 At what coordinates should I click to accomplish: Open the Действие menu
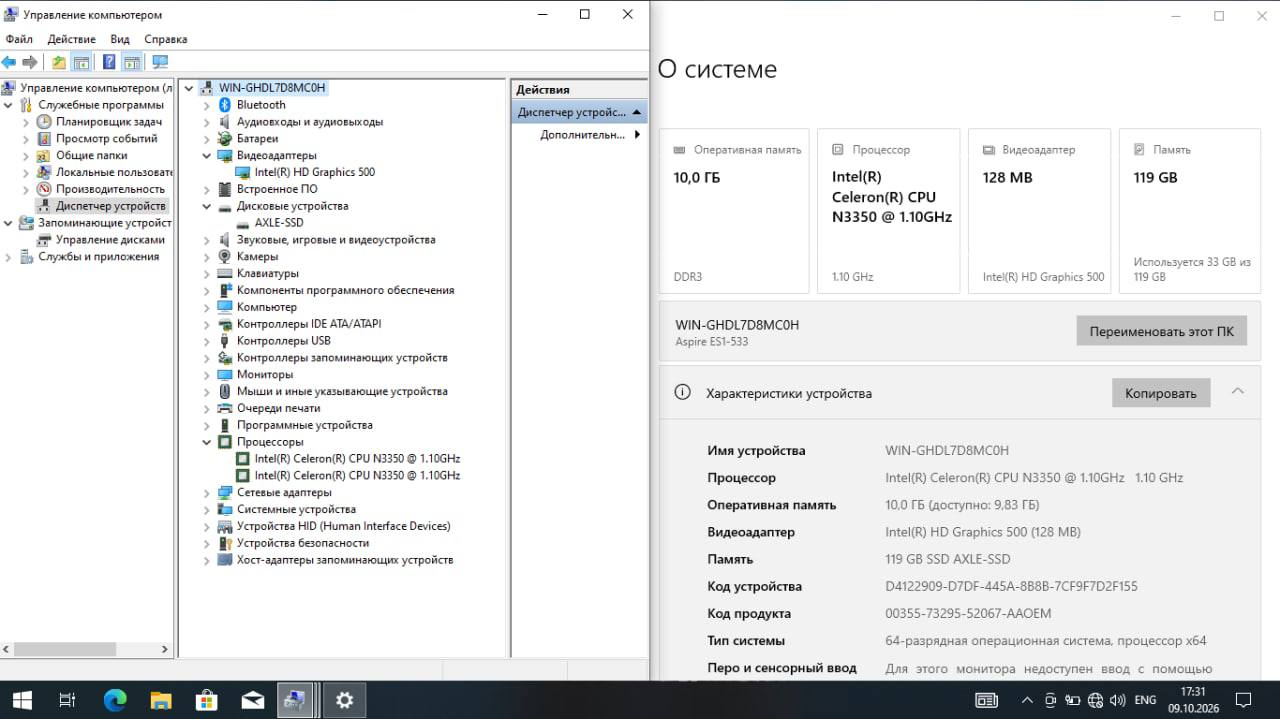pyautogui.click(x=72, y=39)
